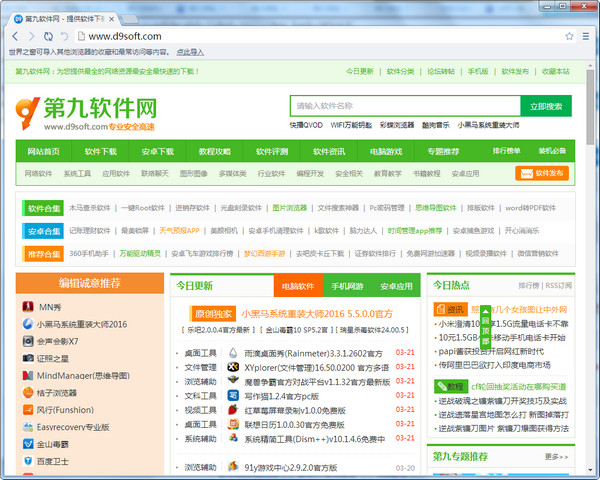Click the undo-close-tab arrow icon
Image resolution: width=600 pixels, height=480 pixels.
(64, 36)
